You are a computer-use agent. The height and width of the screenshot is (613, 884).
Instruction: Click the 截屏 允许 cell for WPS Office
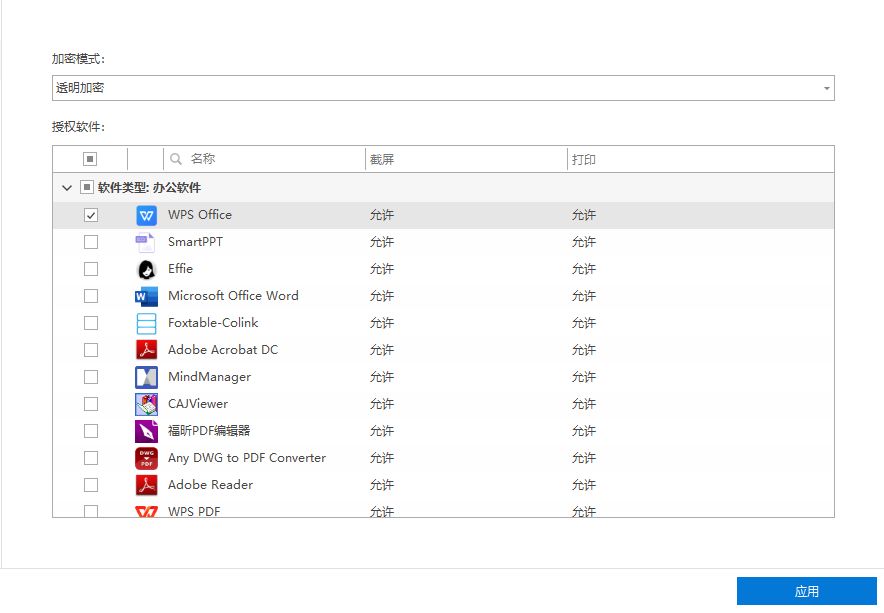382,215
